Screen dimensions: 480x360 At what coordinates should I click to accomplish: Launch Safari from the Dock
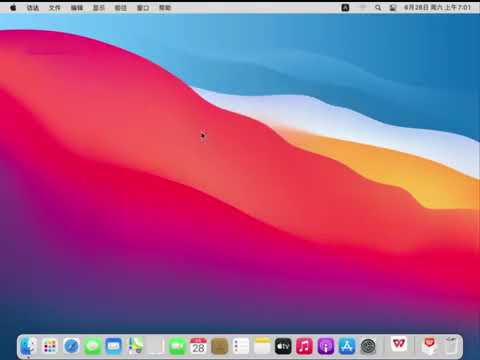tap(71, 346)
